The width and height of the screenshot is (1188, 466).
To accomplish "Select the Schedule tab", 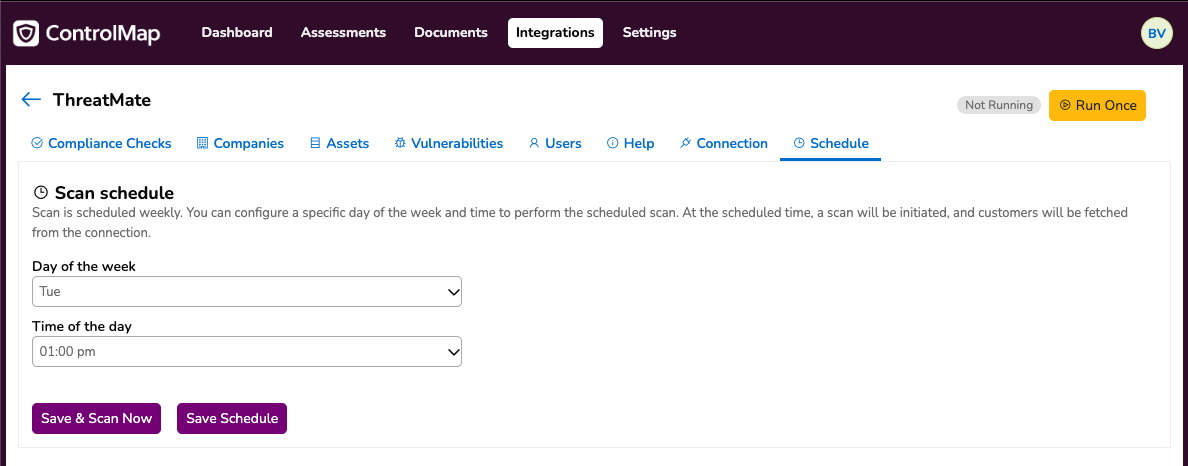I will click(830, 143).
